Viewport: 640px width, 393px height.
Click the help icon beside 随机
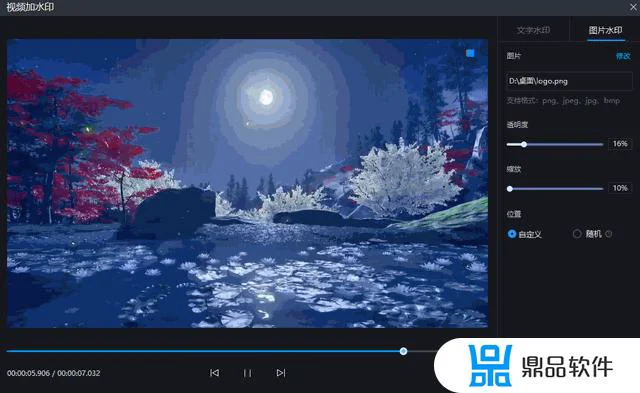(609, 234)
